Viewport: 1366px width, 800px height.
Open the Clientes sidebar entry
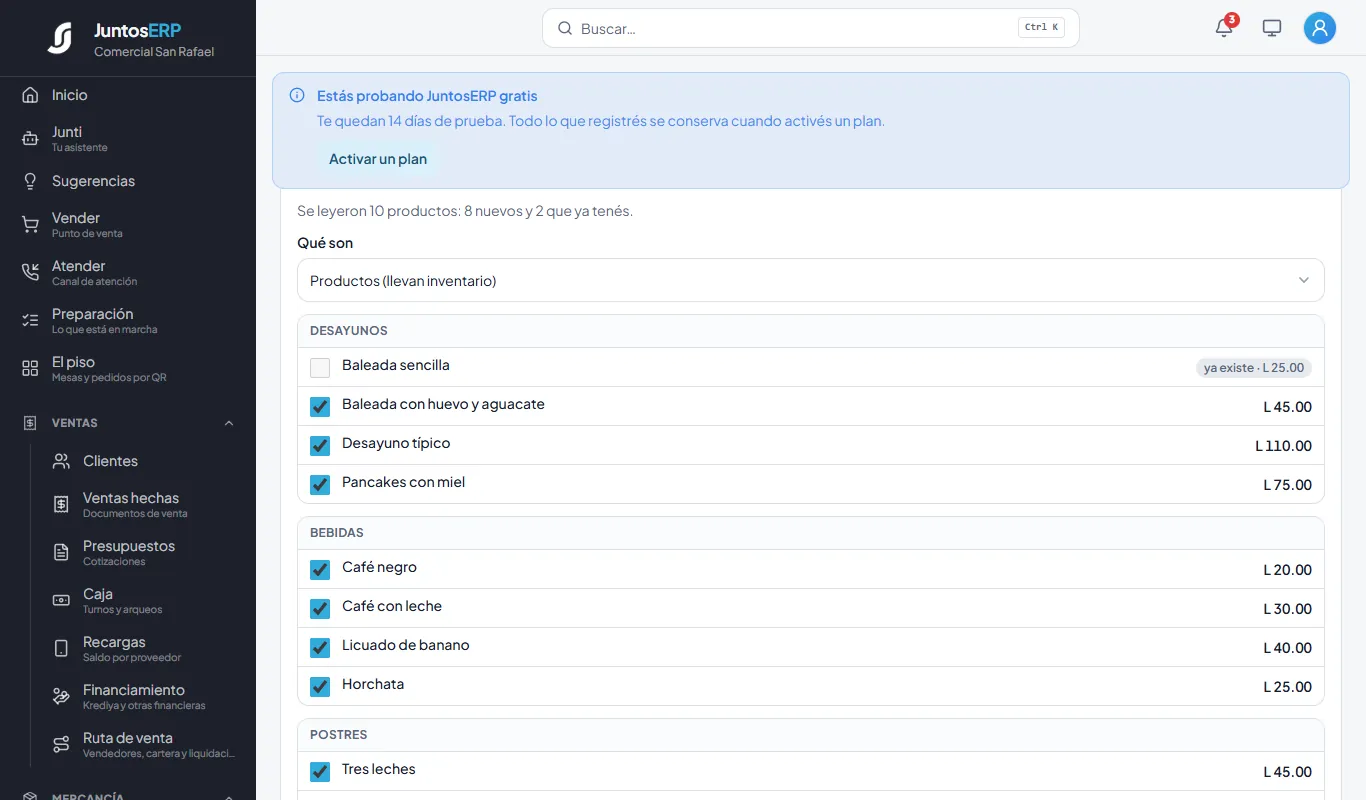point(144,461)
